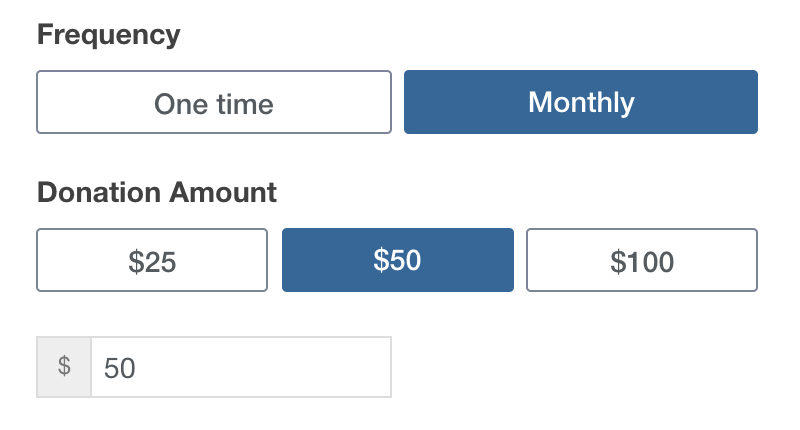Click the dollar sign prefix box

64,367
